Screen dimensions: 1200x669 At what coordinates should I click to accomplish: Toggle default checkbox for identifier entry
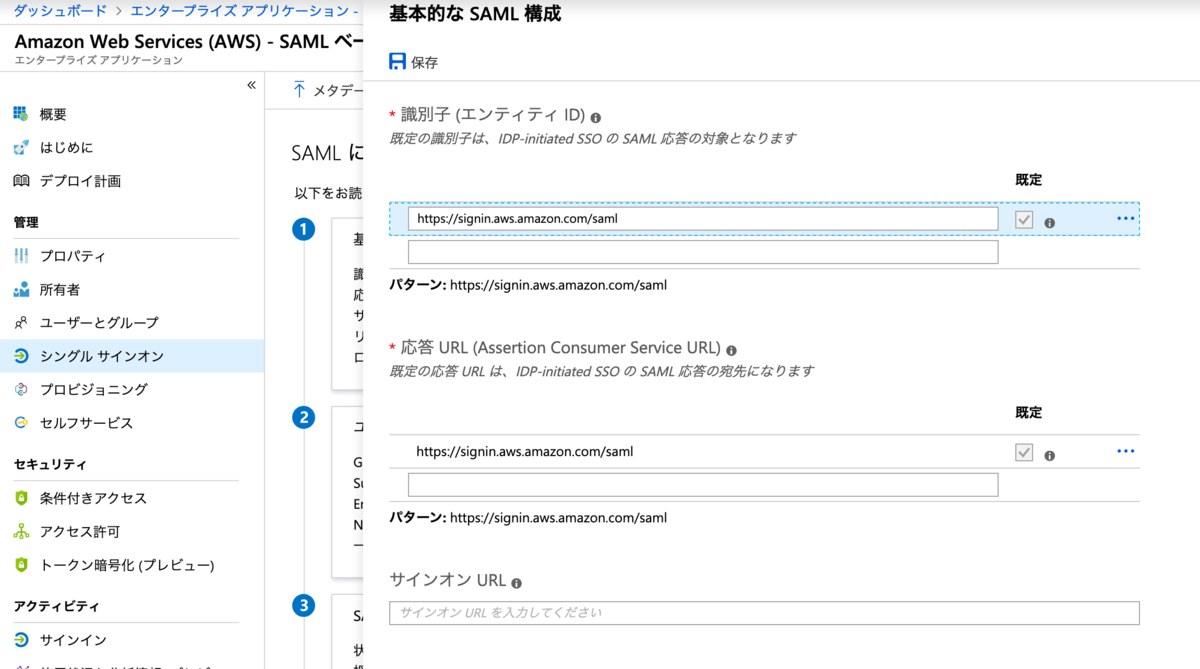click(x=1023, y=220)
